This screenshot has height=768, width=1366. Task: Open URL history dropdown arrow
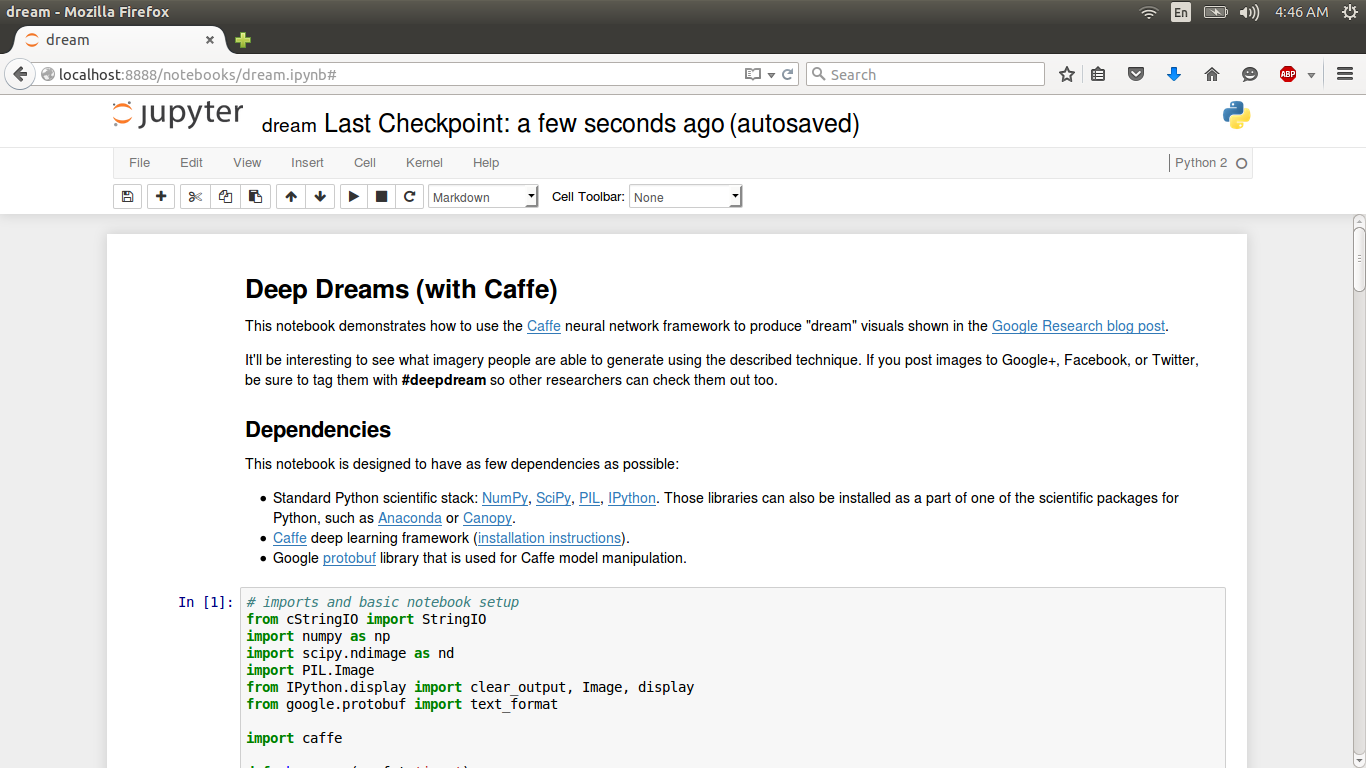click(770, 74)
